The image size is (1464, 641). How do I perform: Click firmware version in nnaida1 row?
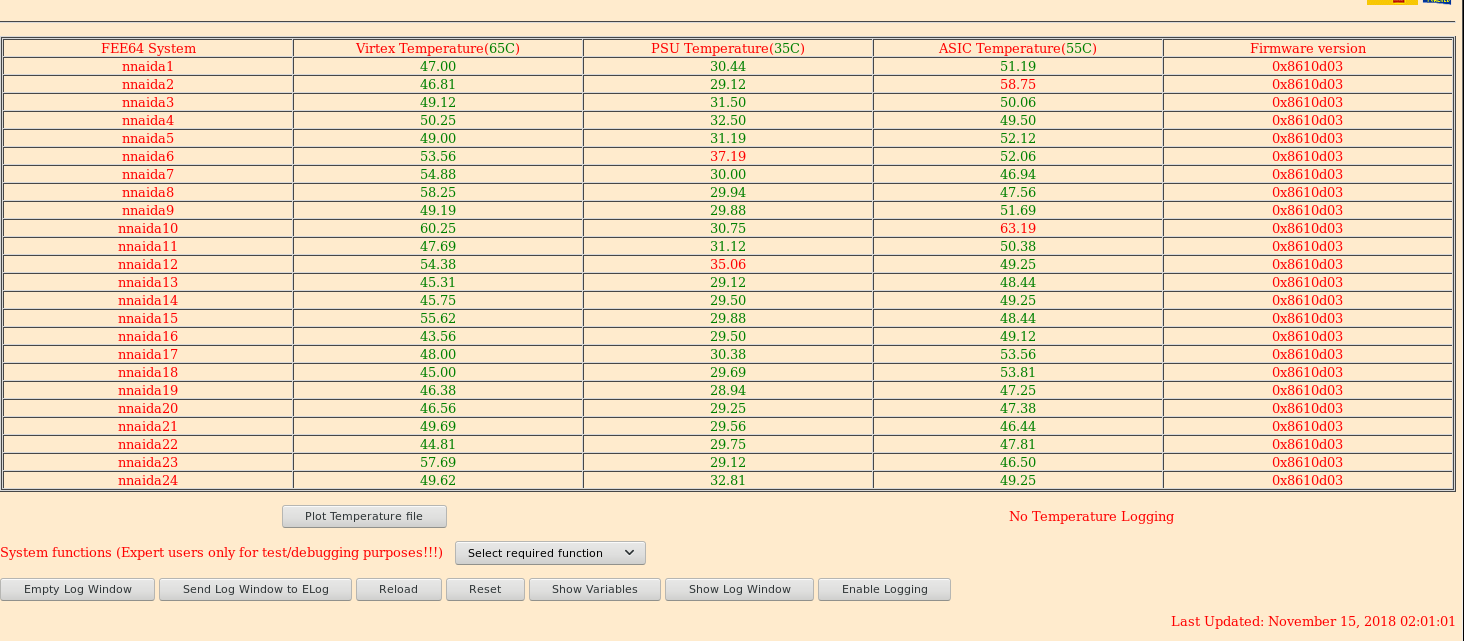click(x=1308, y=66)
